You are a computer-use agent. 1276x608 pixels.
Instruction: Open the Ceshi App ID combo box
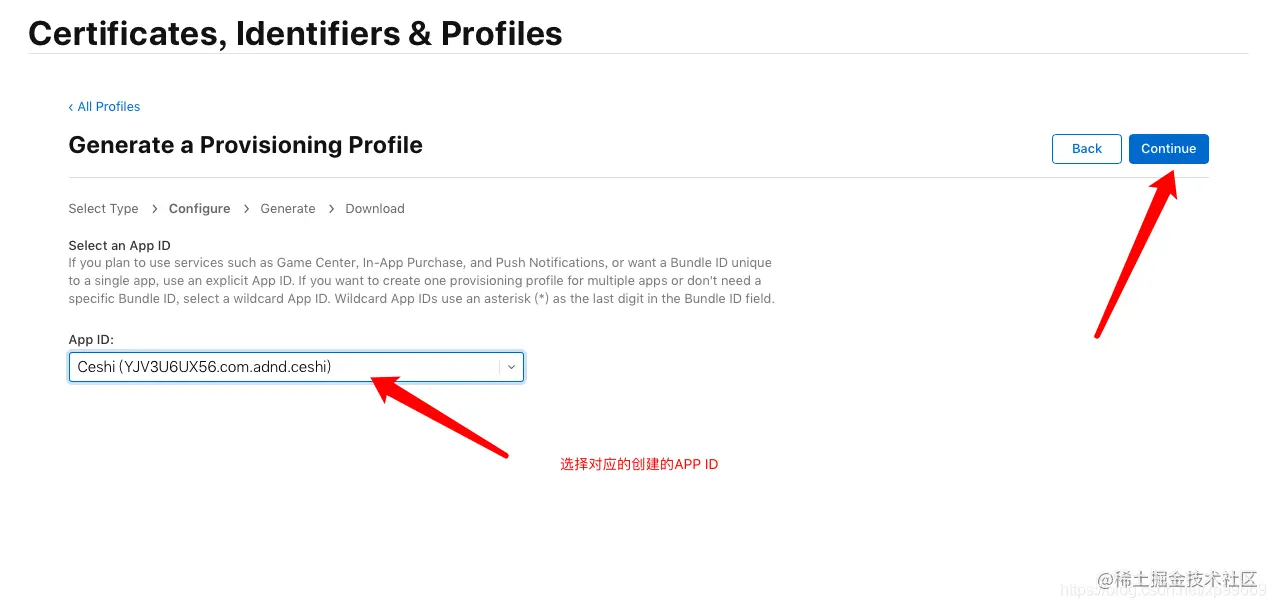296,367
